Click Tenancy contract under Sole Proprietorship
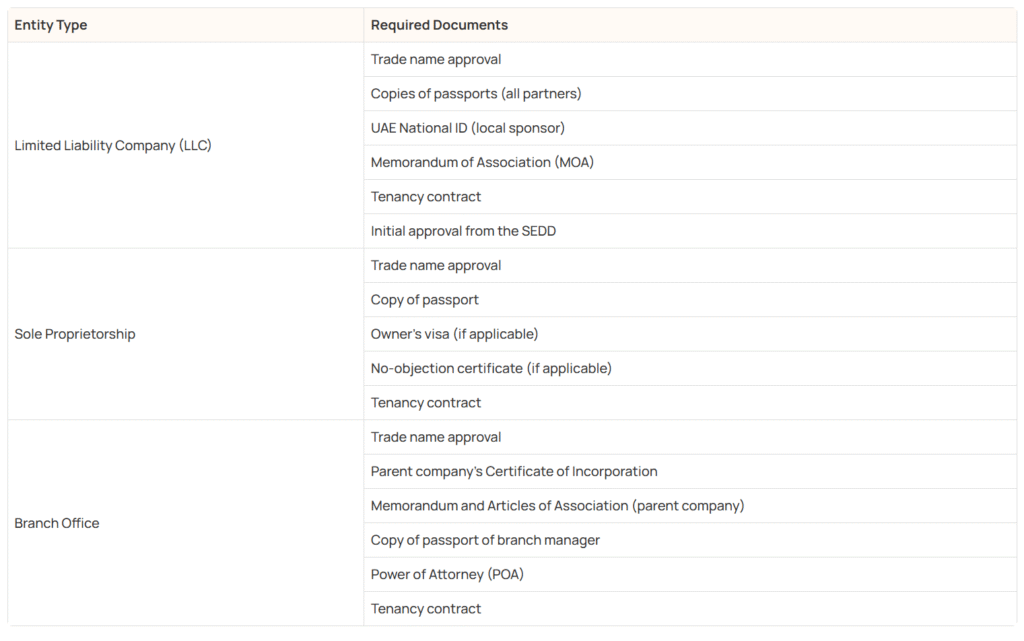The image size is (1024, 641). pos(690,403)
